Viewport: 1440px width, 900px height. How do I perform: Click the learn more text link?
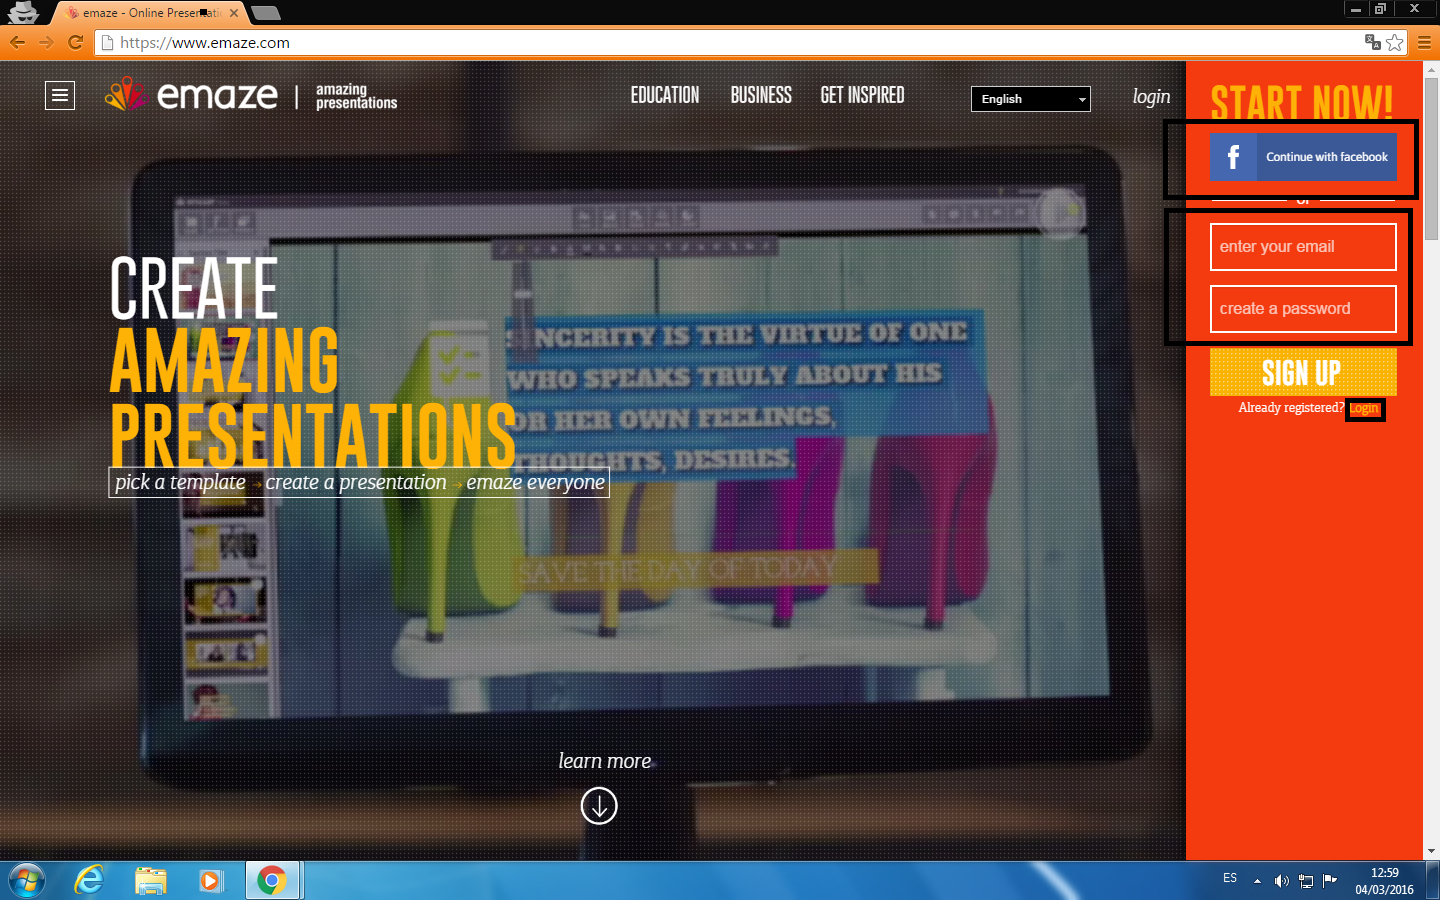[605, 761]
